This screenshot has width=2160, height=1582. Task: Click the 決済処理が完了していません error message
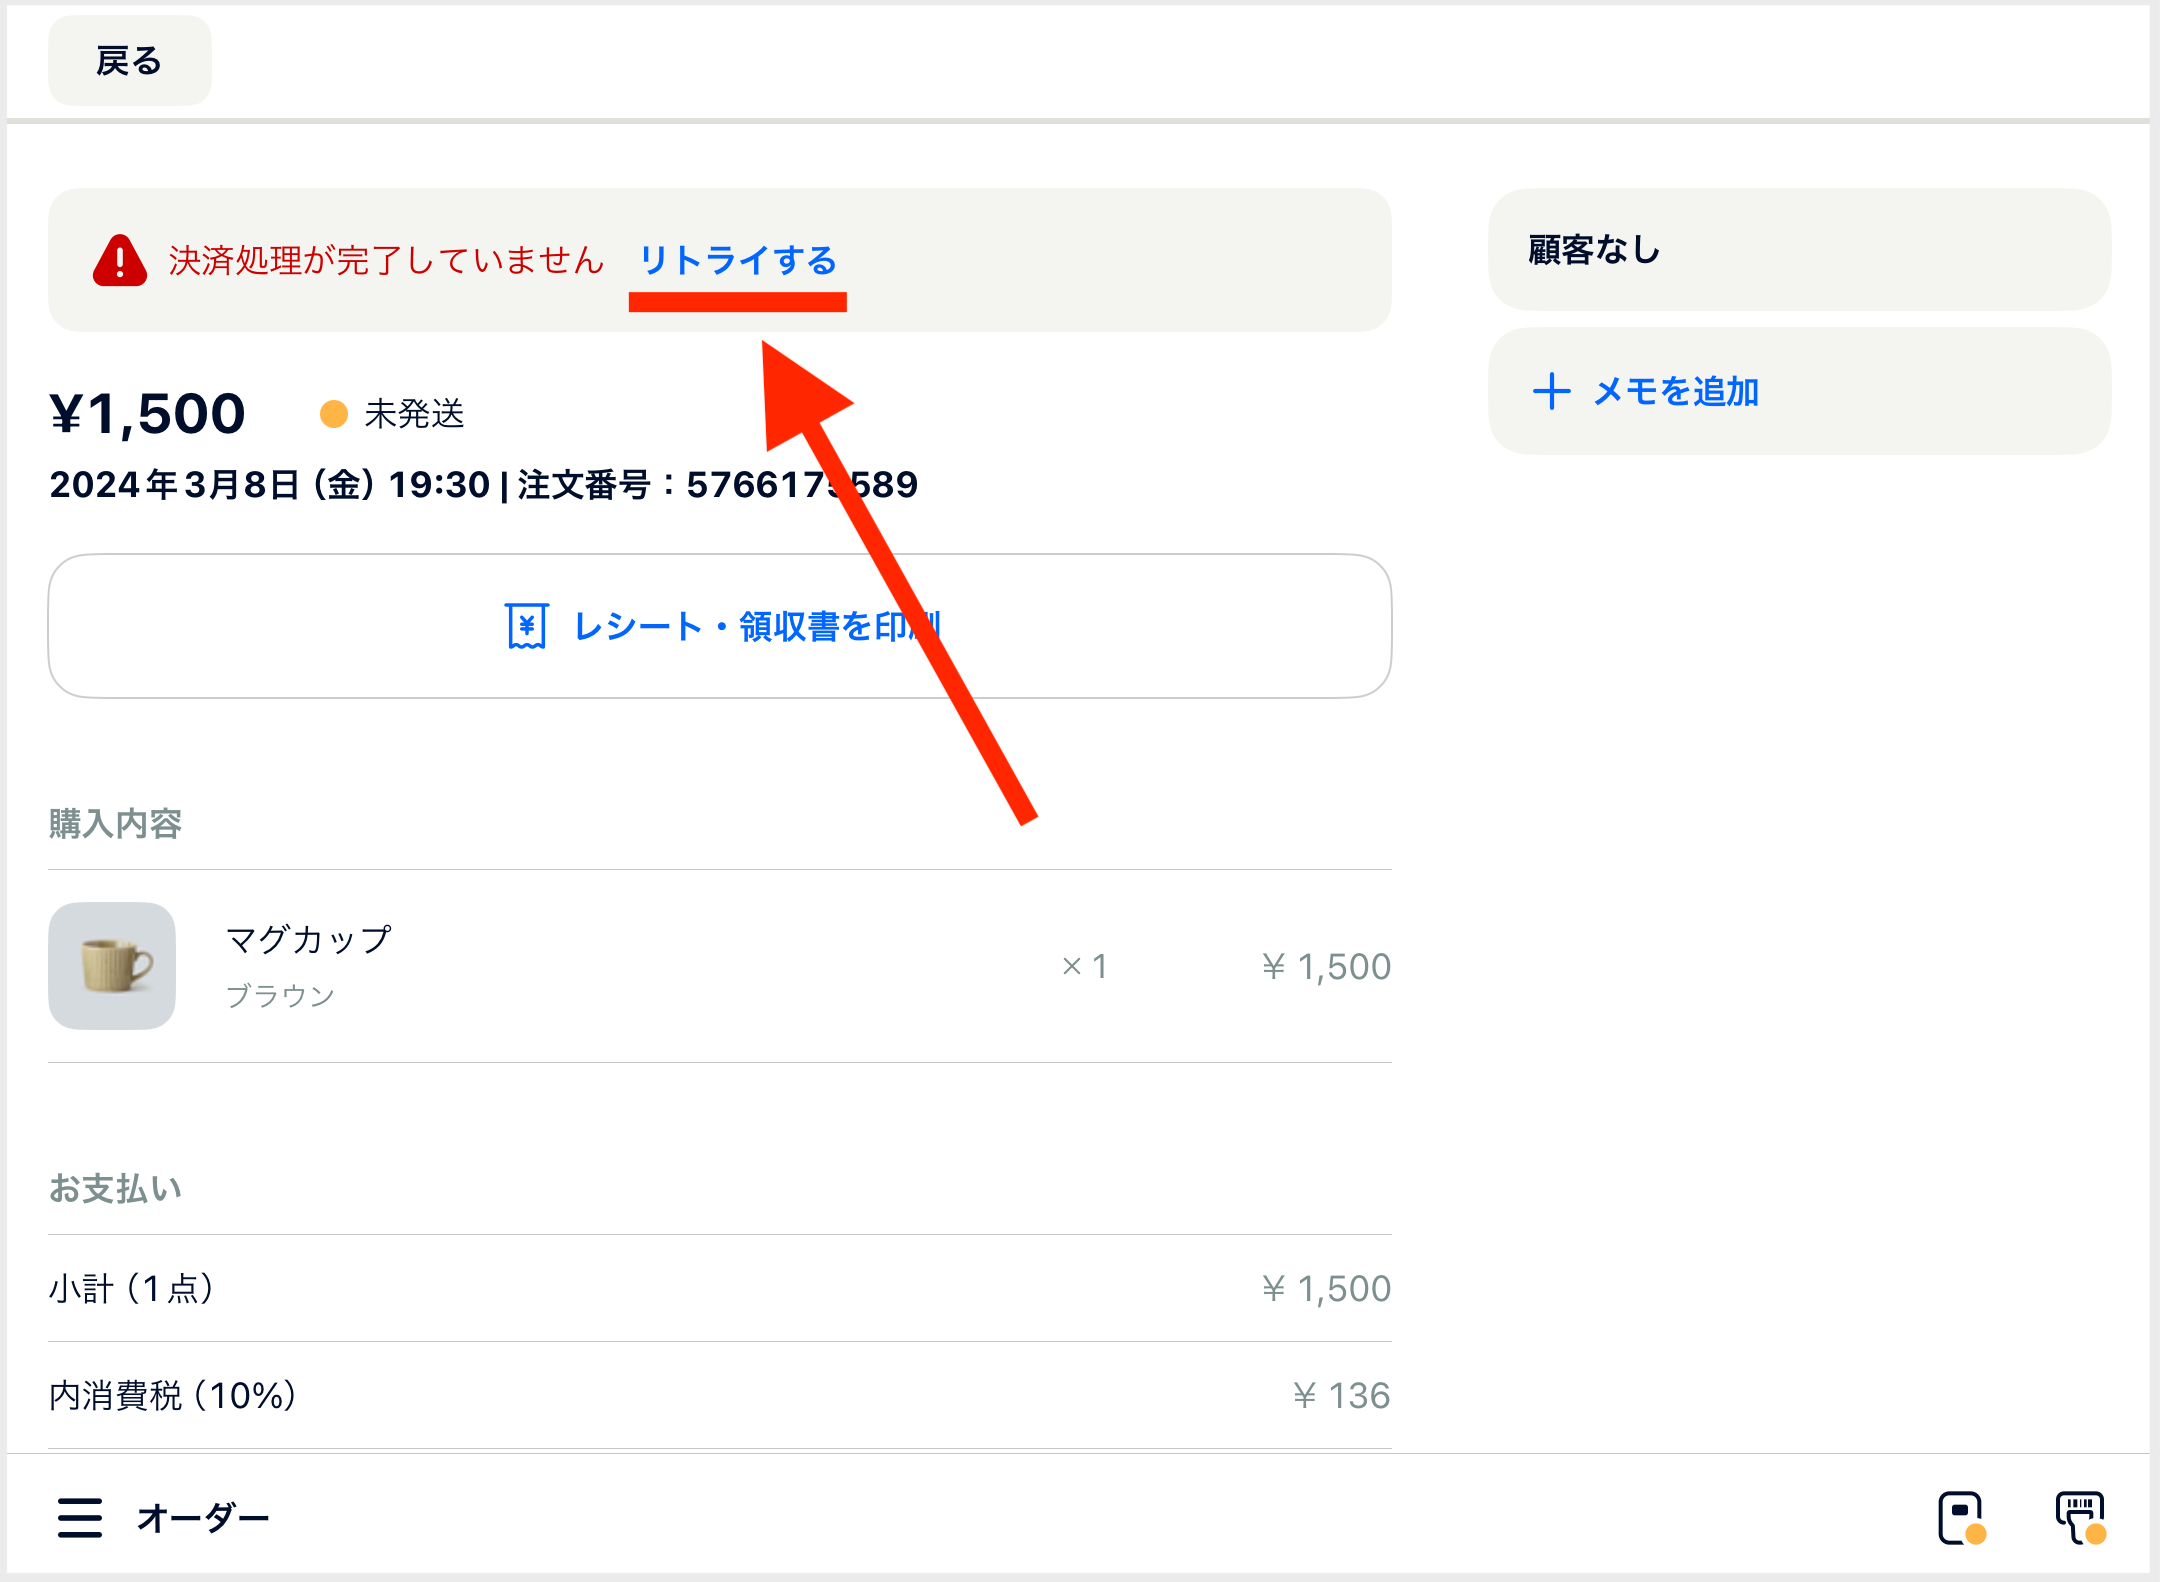pos(386,261)
